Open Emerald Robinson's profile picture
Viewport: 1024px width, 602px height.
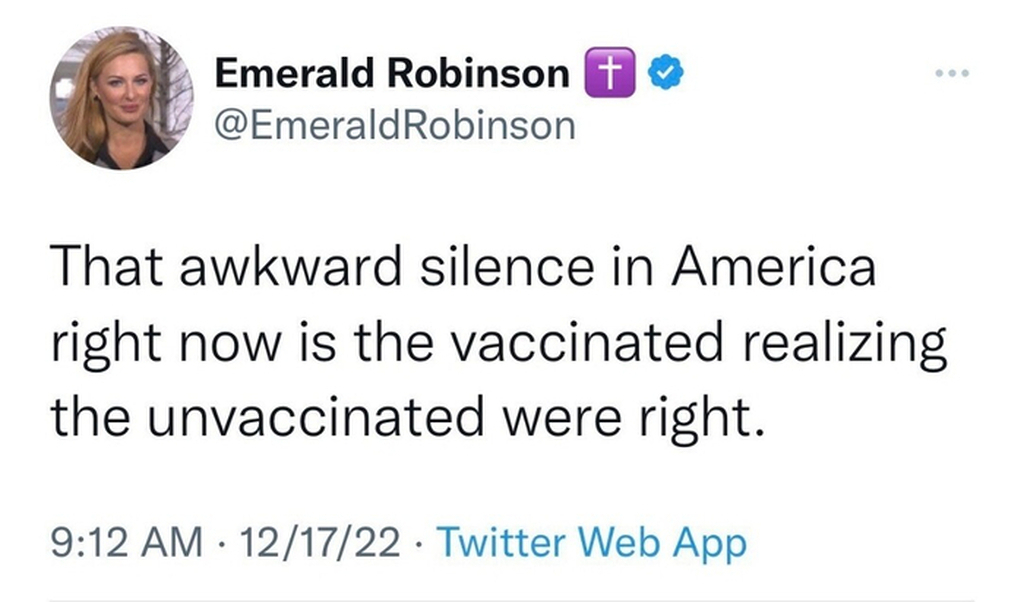(123, 98)
